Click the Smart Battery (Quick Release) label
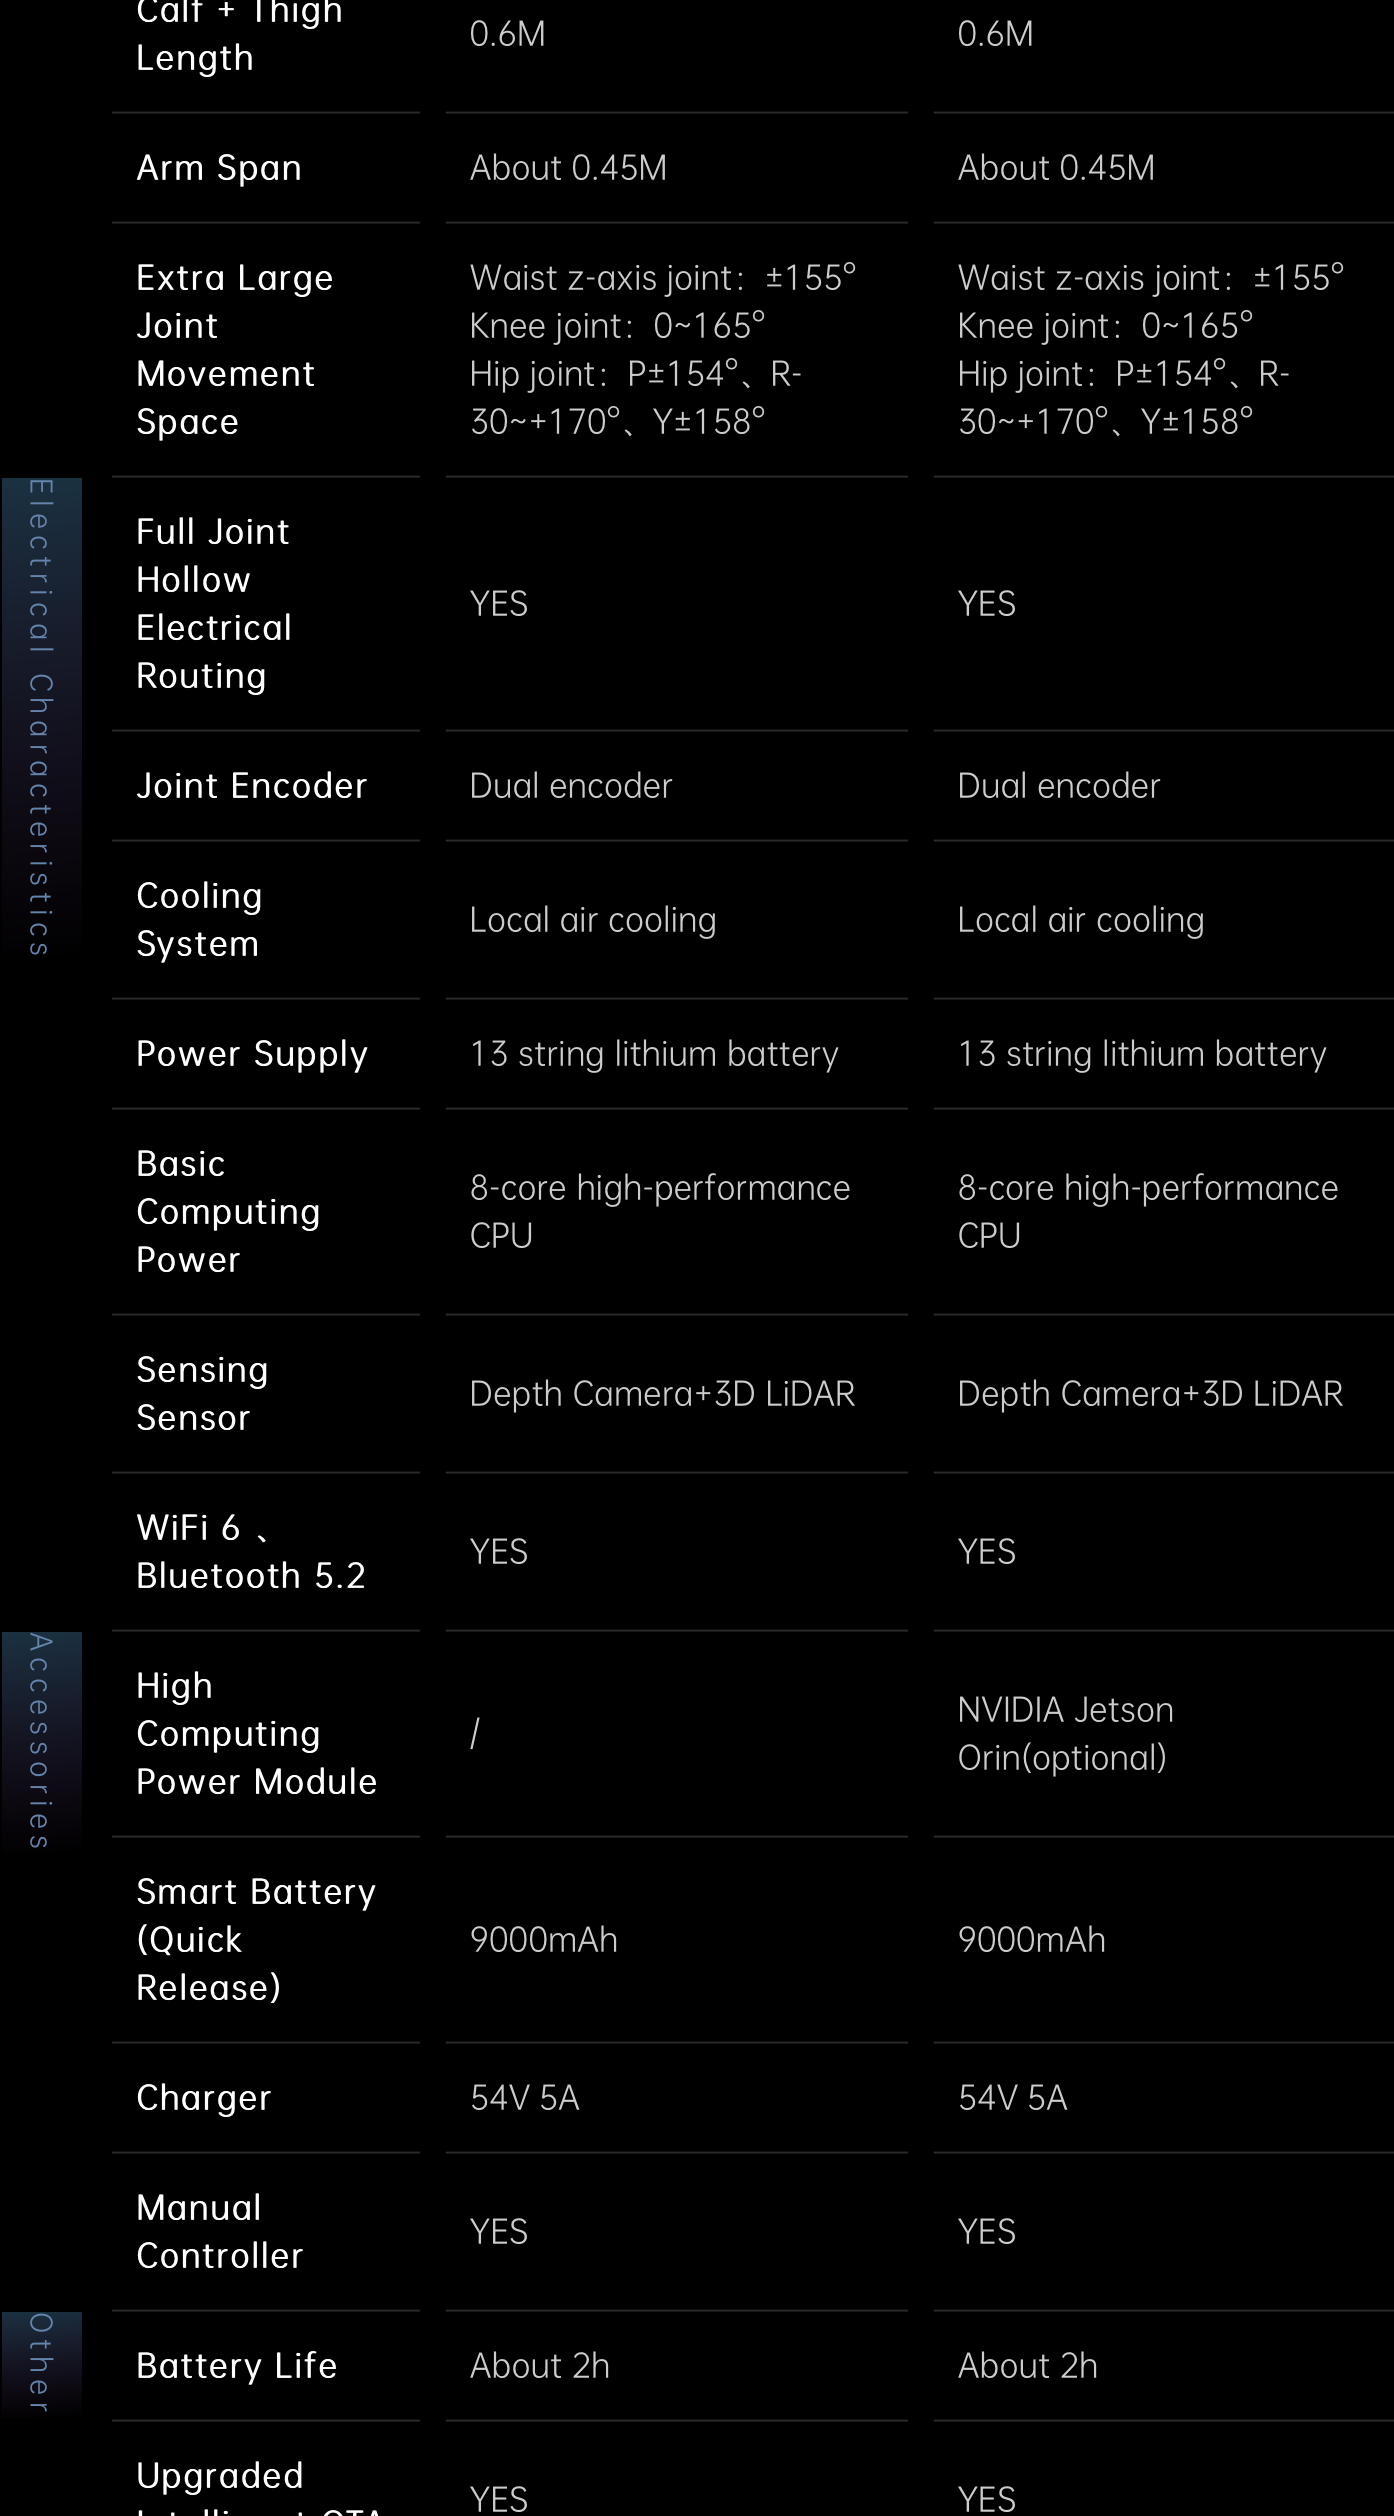This screenshot has width=1394, height=2516. coord(256,1939)
